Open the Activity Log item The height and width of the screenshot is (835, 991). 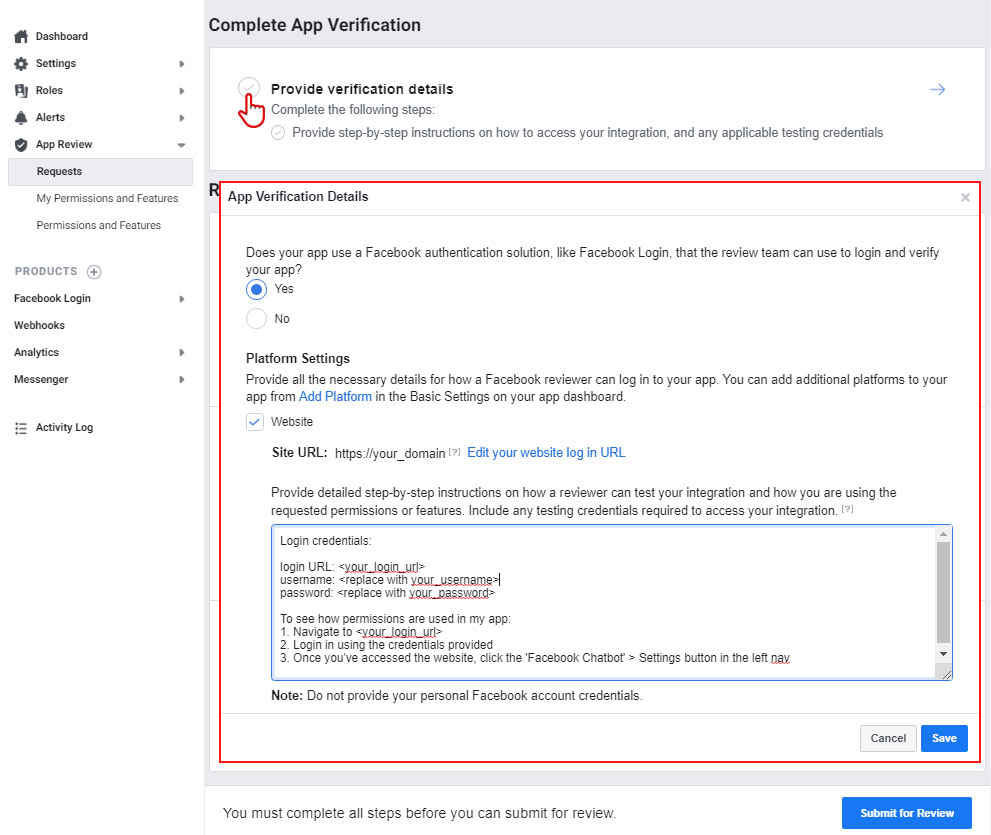point(64,428)
